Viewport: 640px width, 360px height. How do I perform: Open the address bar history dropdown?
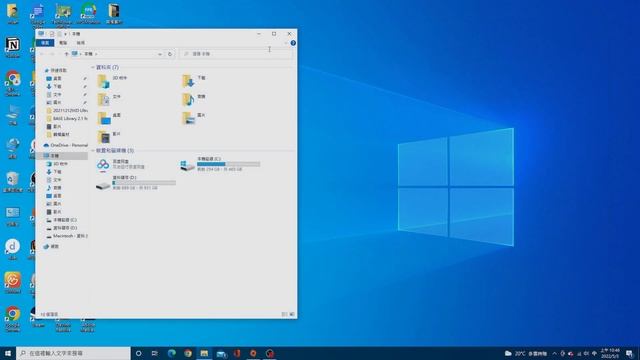[160, 54]
